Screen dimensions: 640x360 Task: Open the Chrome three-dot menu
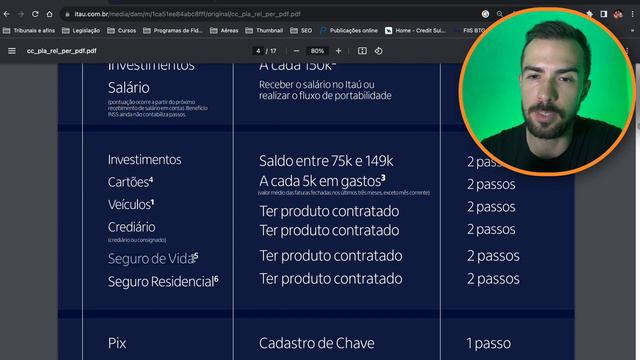pyautogui.click(x=632, y=14)
